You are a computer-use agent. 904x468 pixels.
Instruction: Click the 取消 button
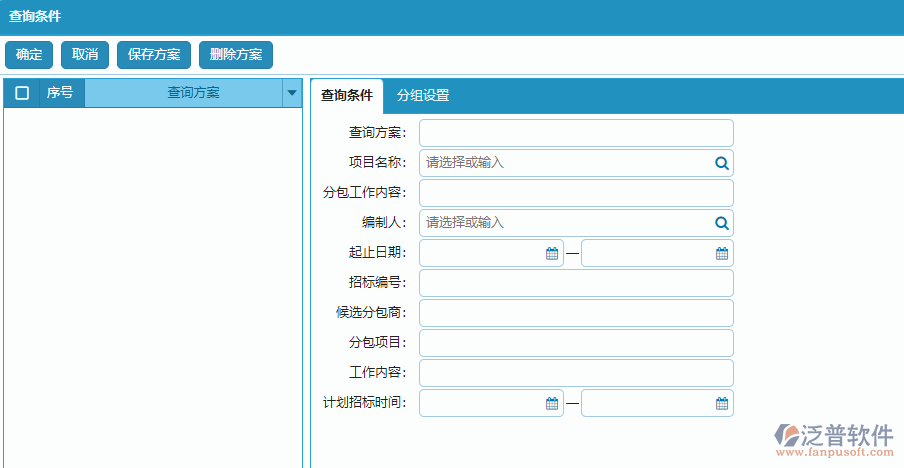pyautogui.click(x=85, y=55)
